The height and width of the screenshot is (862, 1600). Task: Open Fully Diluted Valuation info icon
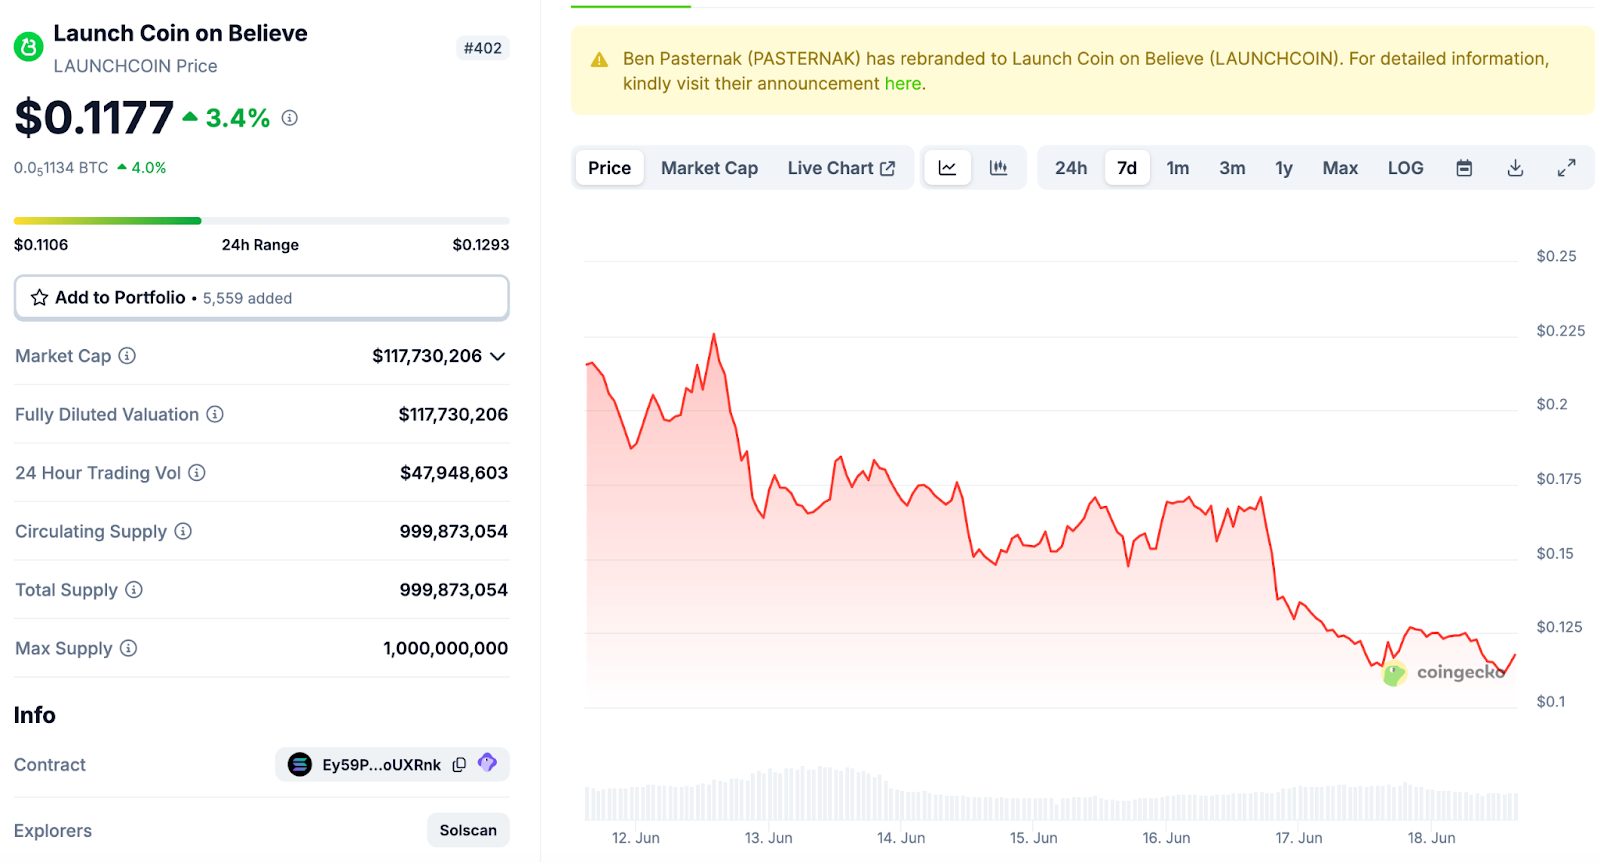click(215, 414)
